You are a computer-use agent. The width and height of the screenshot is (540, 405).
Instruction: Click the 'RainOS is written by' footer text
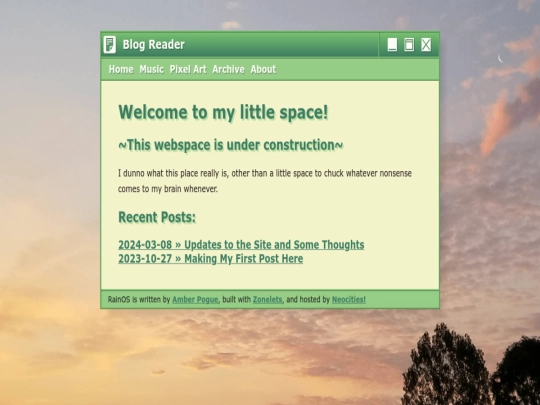(139, 300)
